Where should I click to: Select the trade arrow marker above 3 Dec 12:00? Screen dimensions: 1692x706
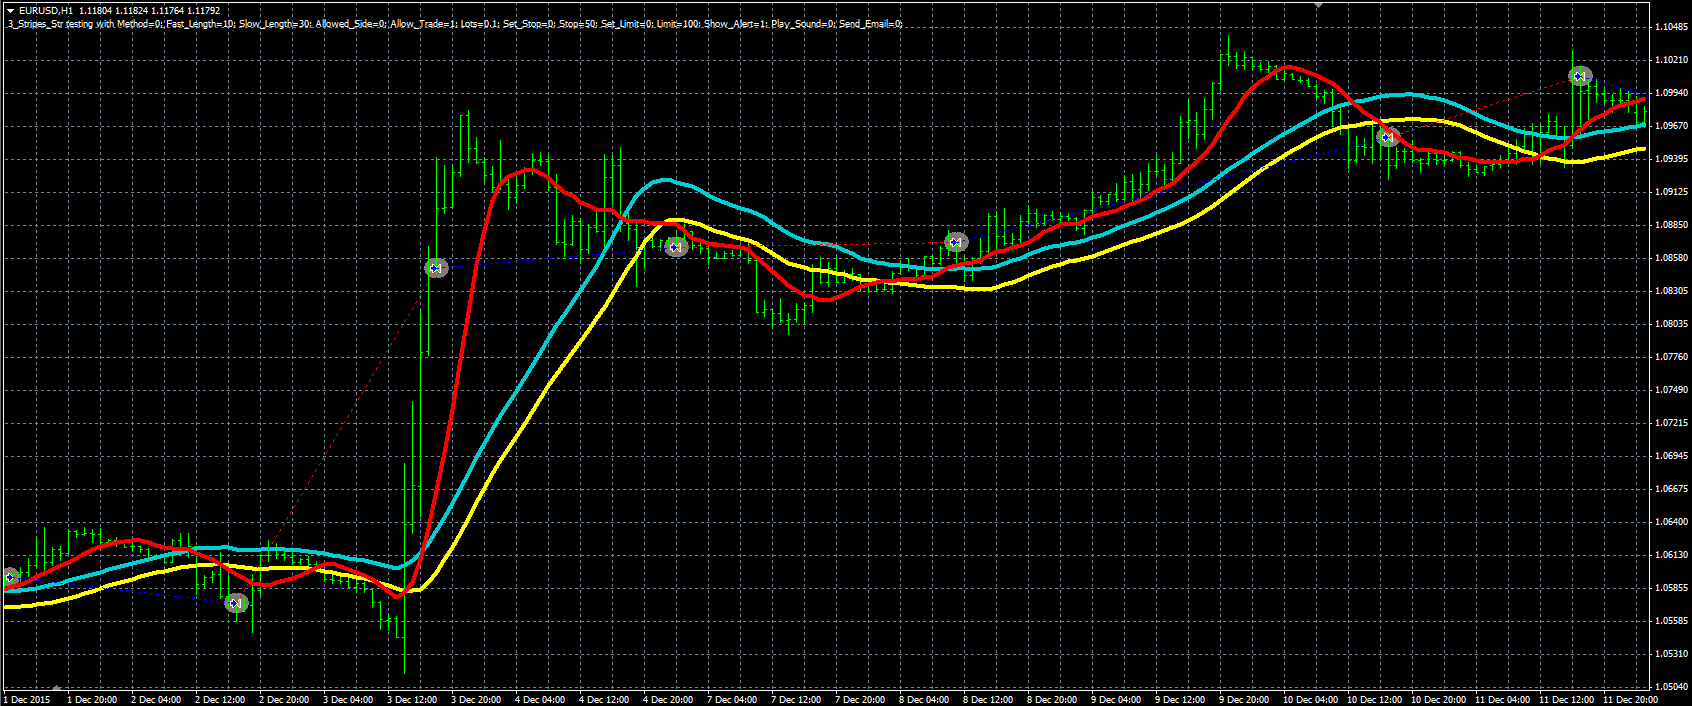coord(436,268)
